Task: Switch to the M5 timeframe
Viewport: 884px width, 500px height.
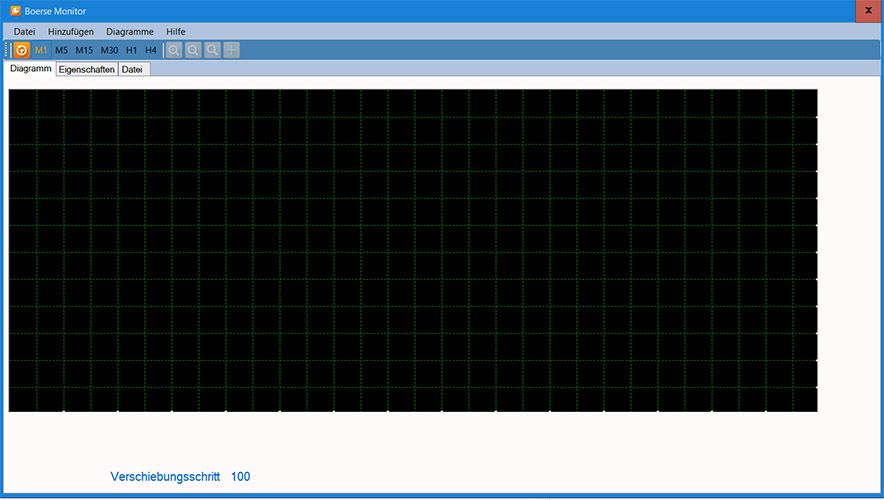Action: click(x=62, y=50)
